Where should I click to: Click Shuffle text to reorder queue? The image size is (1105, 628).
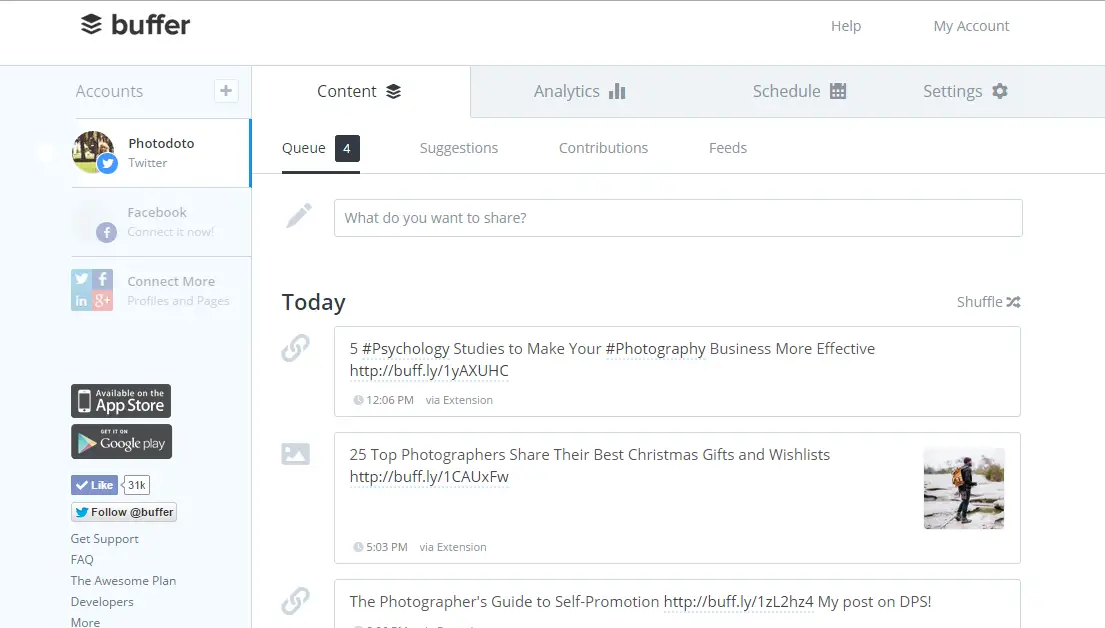979,302
